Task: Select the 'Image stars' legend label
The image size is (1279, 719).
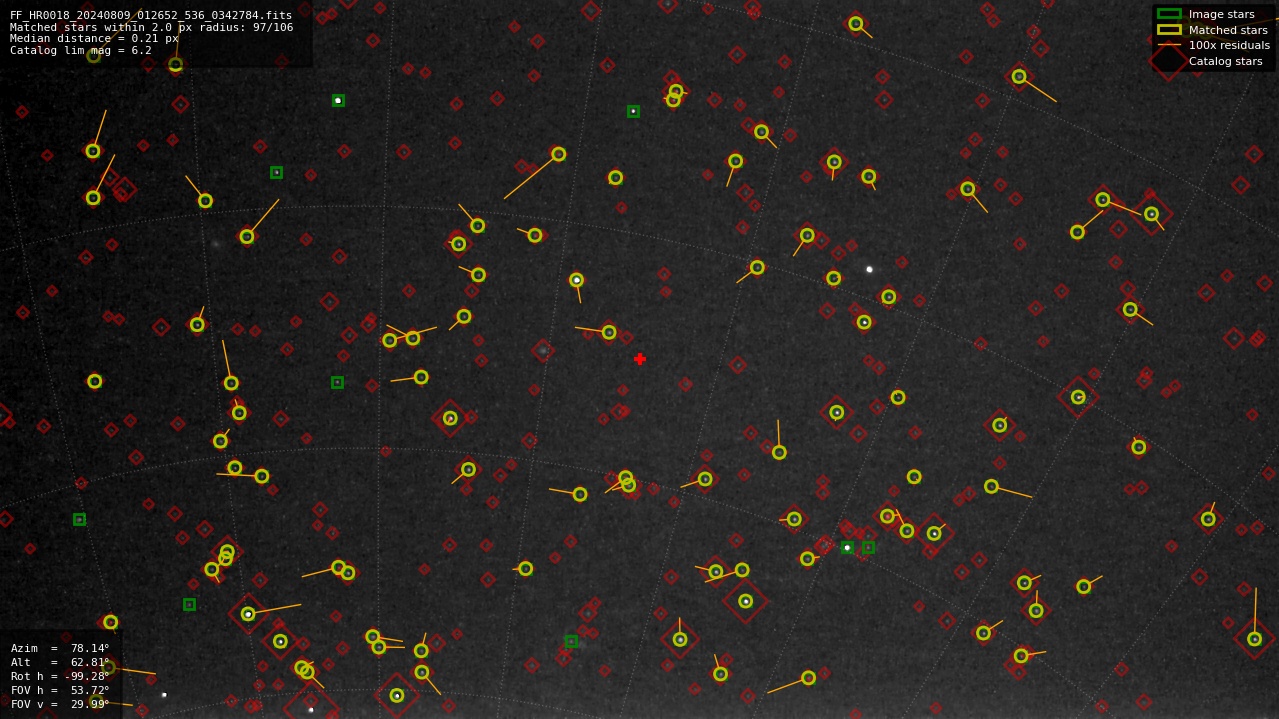Action: (x=1221, y=14)
